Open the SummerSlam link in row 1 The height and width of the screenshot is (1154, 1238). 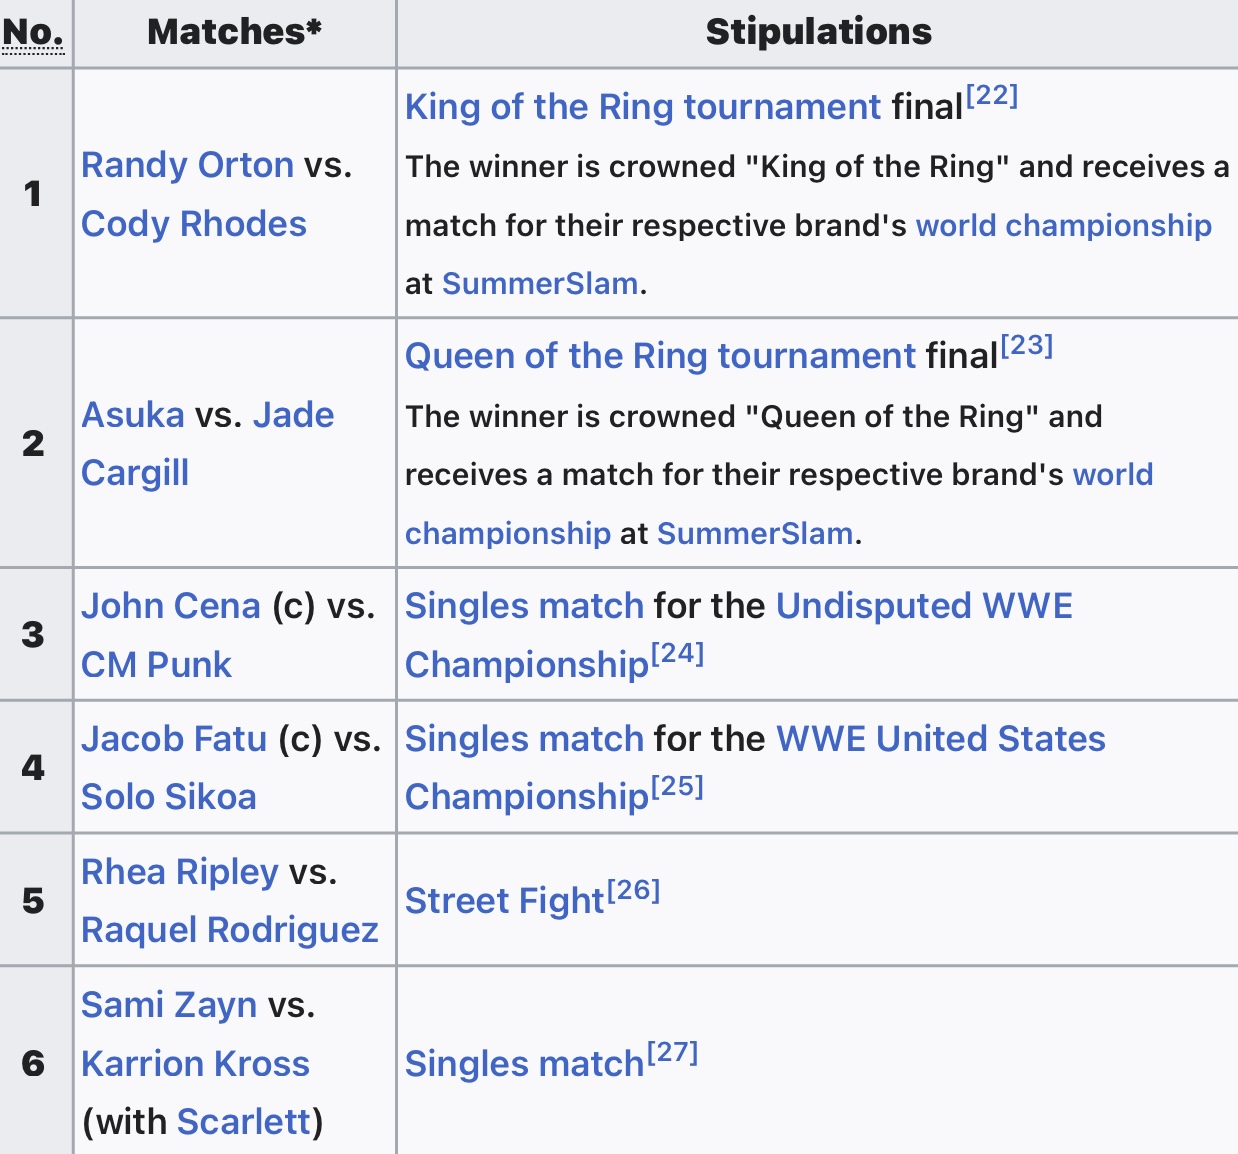(x=540, y=284)
